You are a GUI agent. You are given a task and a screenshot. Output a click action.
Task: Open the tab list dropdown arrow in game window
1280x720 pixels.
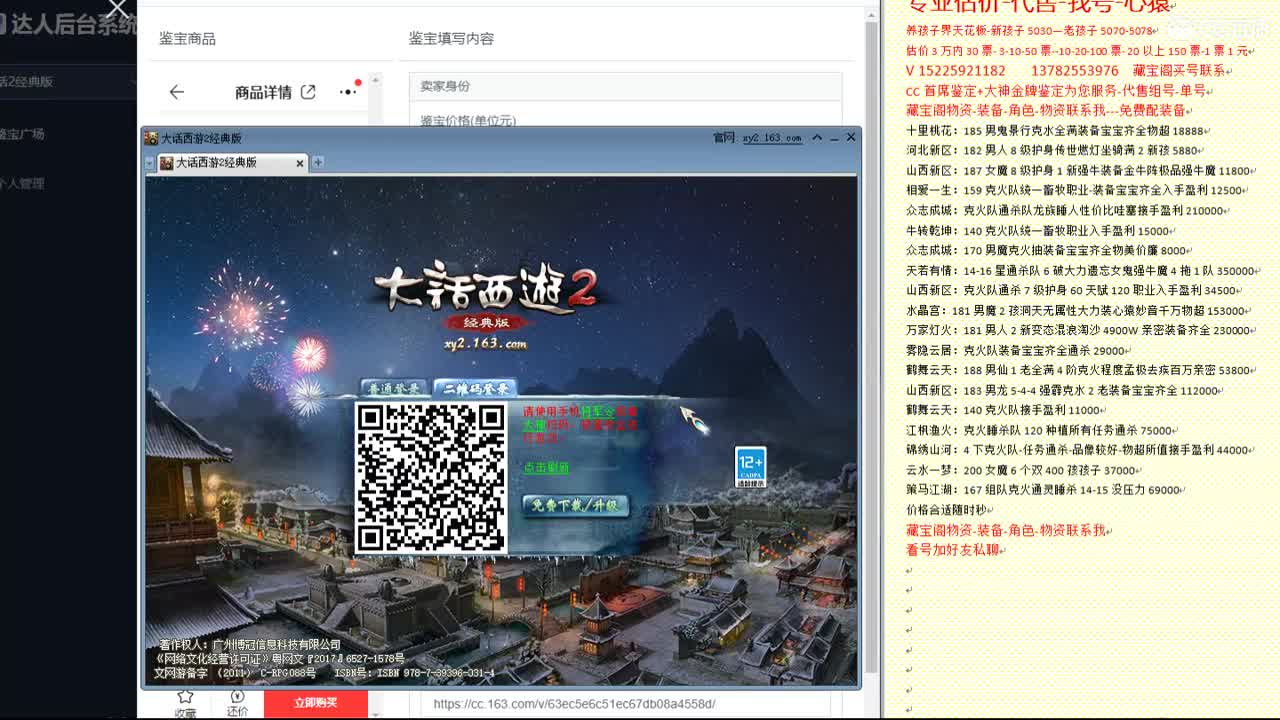point(150,162)
